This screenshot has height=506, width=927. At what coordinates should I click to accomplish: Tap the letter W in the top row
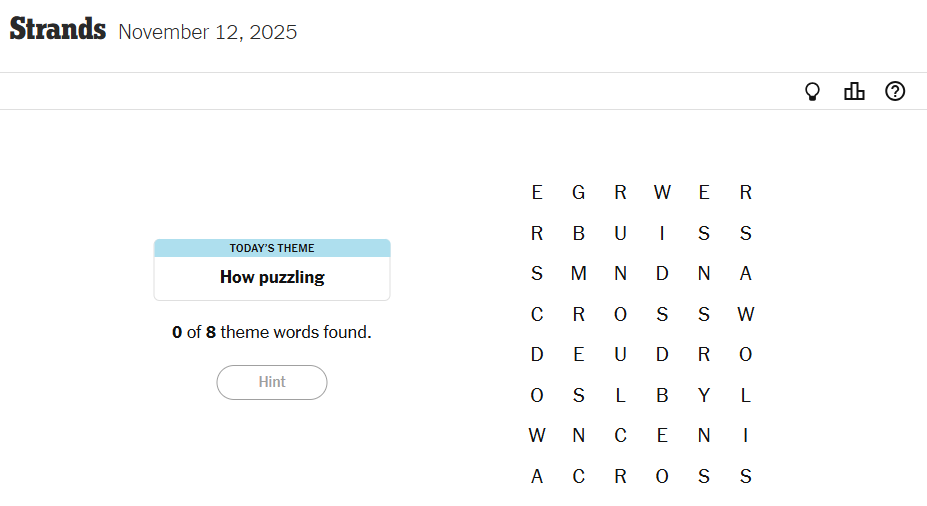point(662,193)
